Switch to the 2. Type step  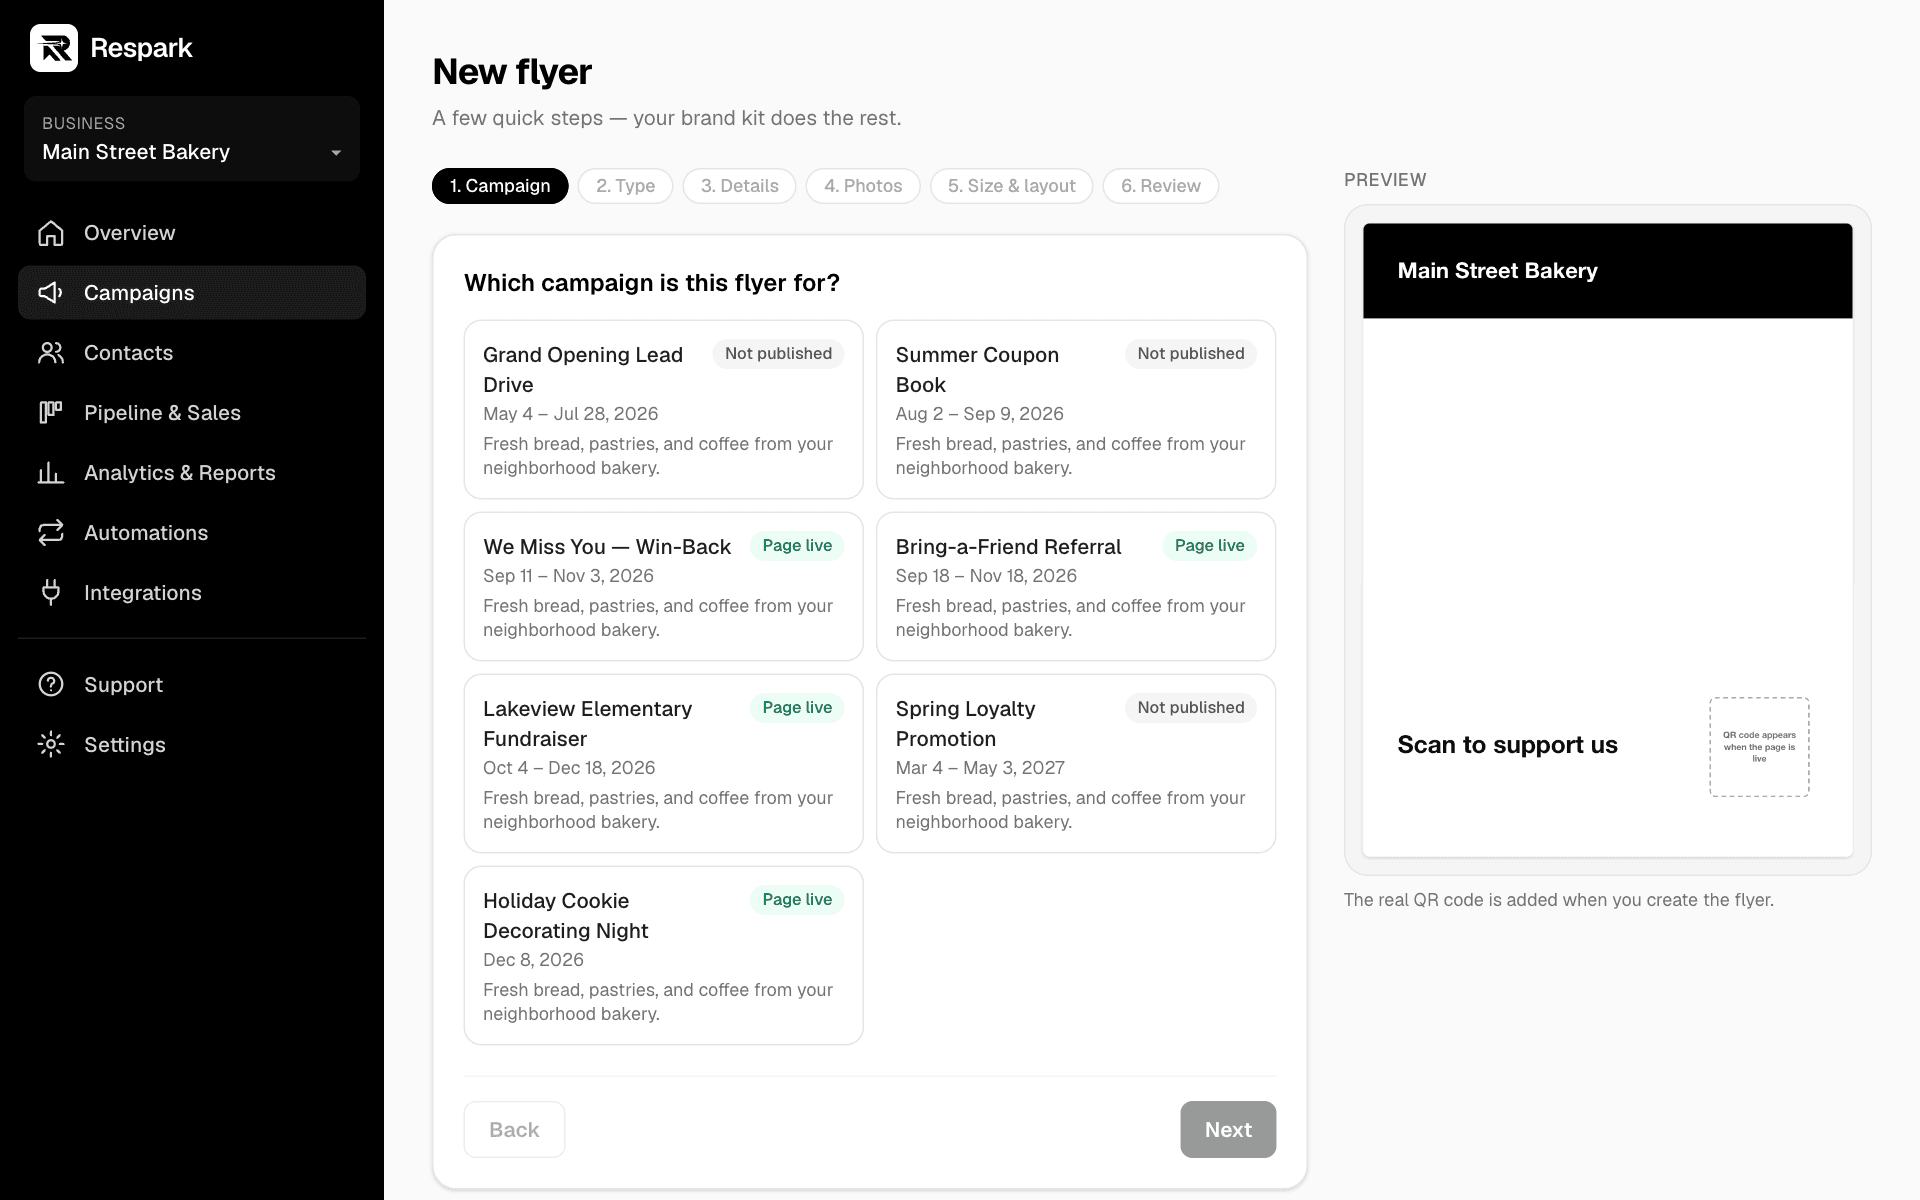[626, 186]
